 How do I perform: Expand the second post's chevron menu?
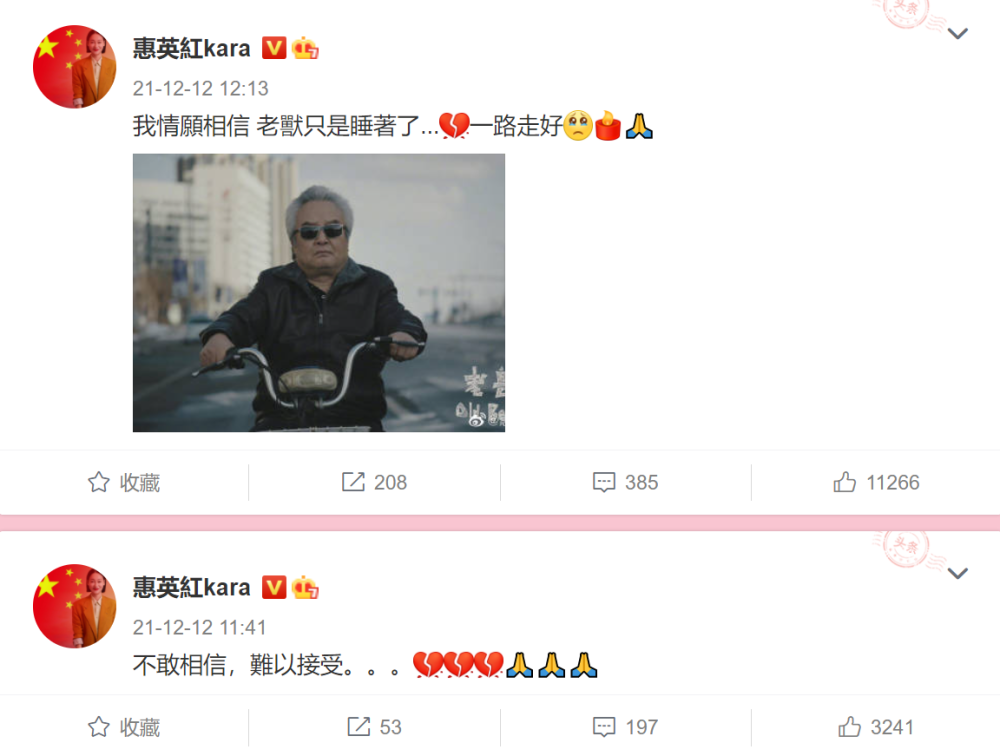click(958, 574)
